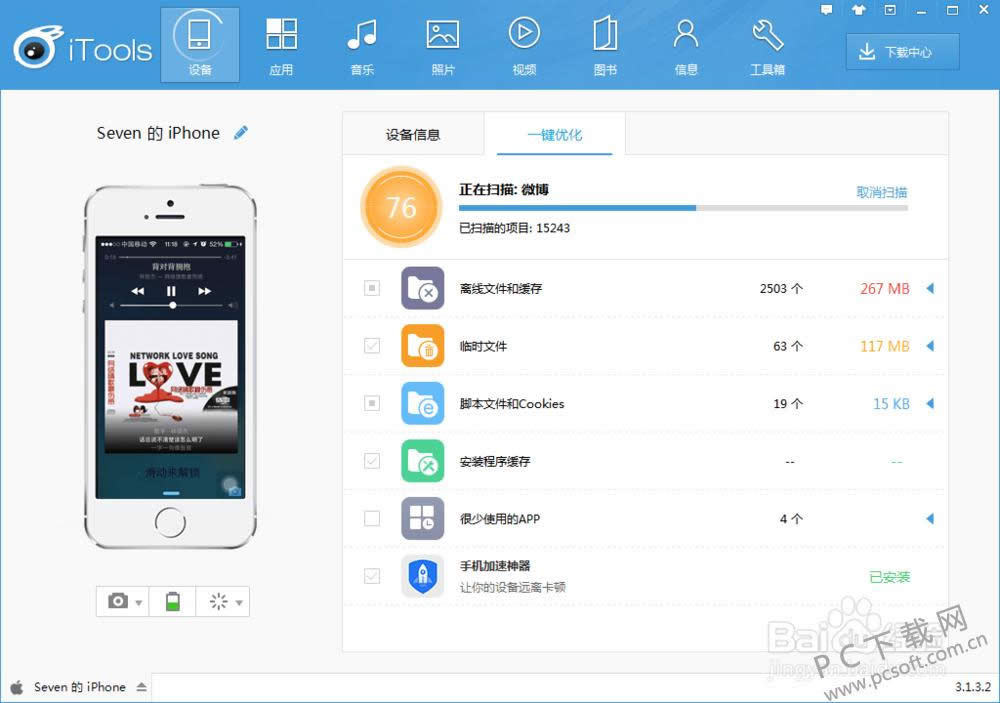Image resolution: width=1000 pixels, height=703 pixels.
Task: Check the 很少使用的APP checkbox
Action: pos(372,519)
